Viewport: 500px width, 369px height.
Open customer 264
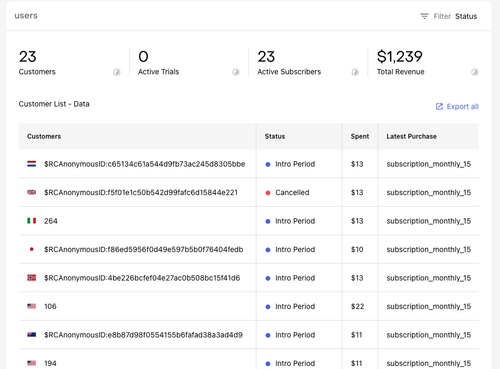(51, 221)
